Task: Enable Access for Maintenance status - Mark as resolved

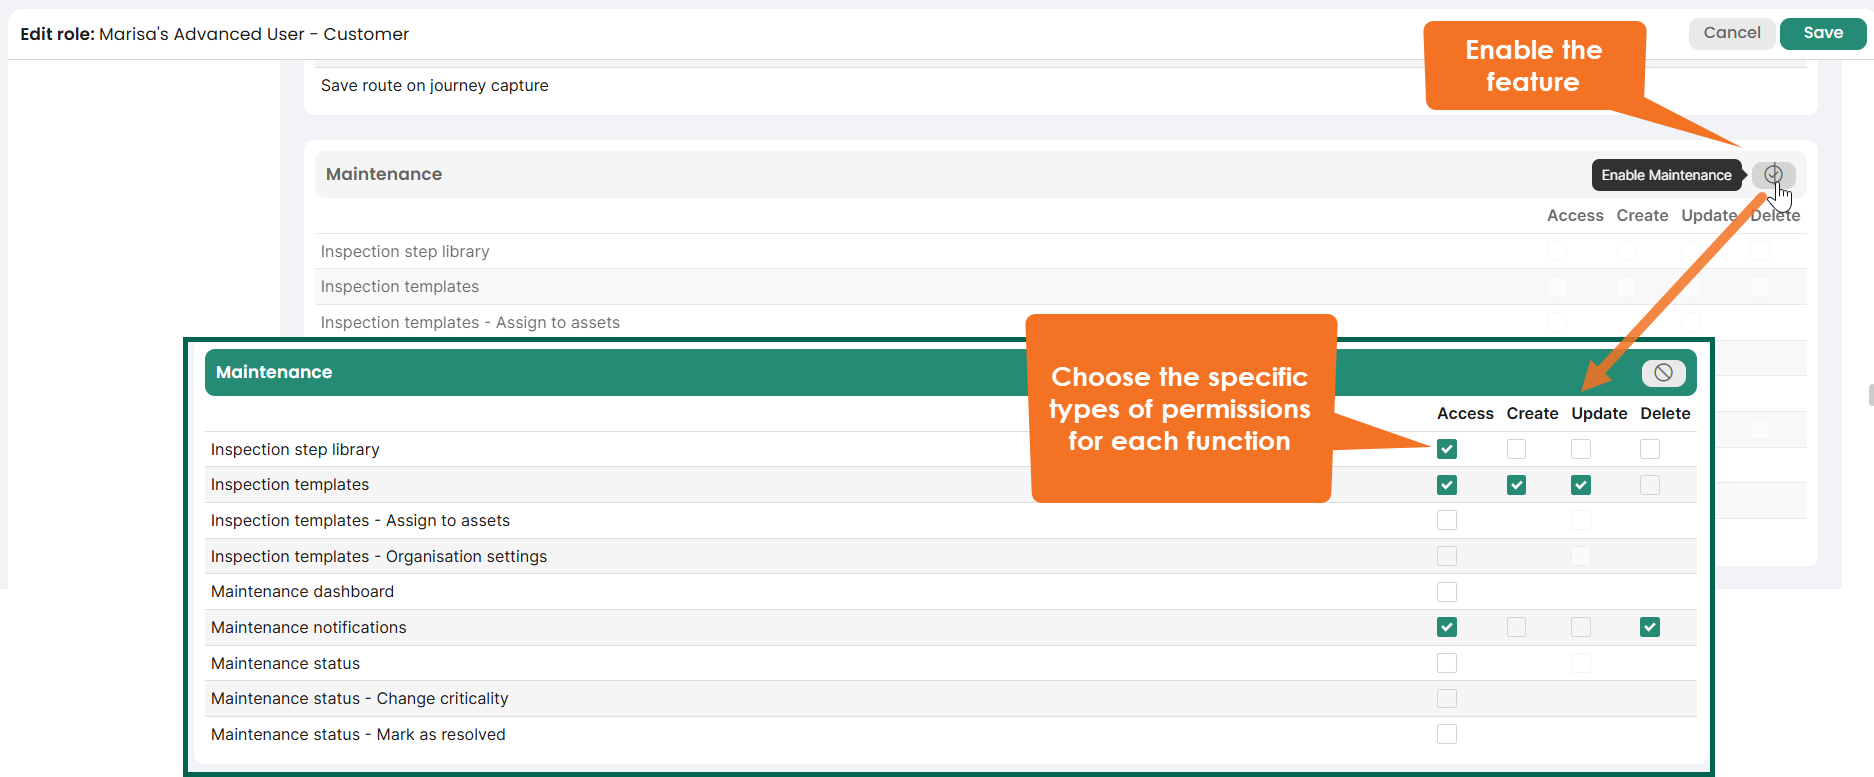Action: [1446, 734]
